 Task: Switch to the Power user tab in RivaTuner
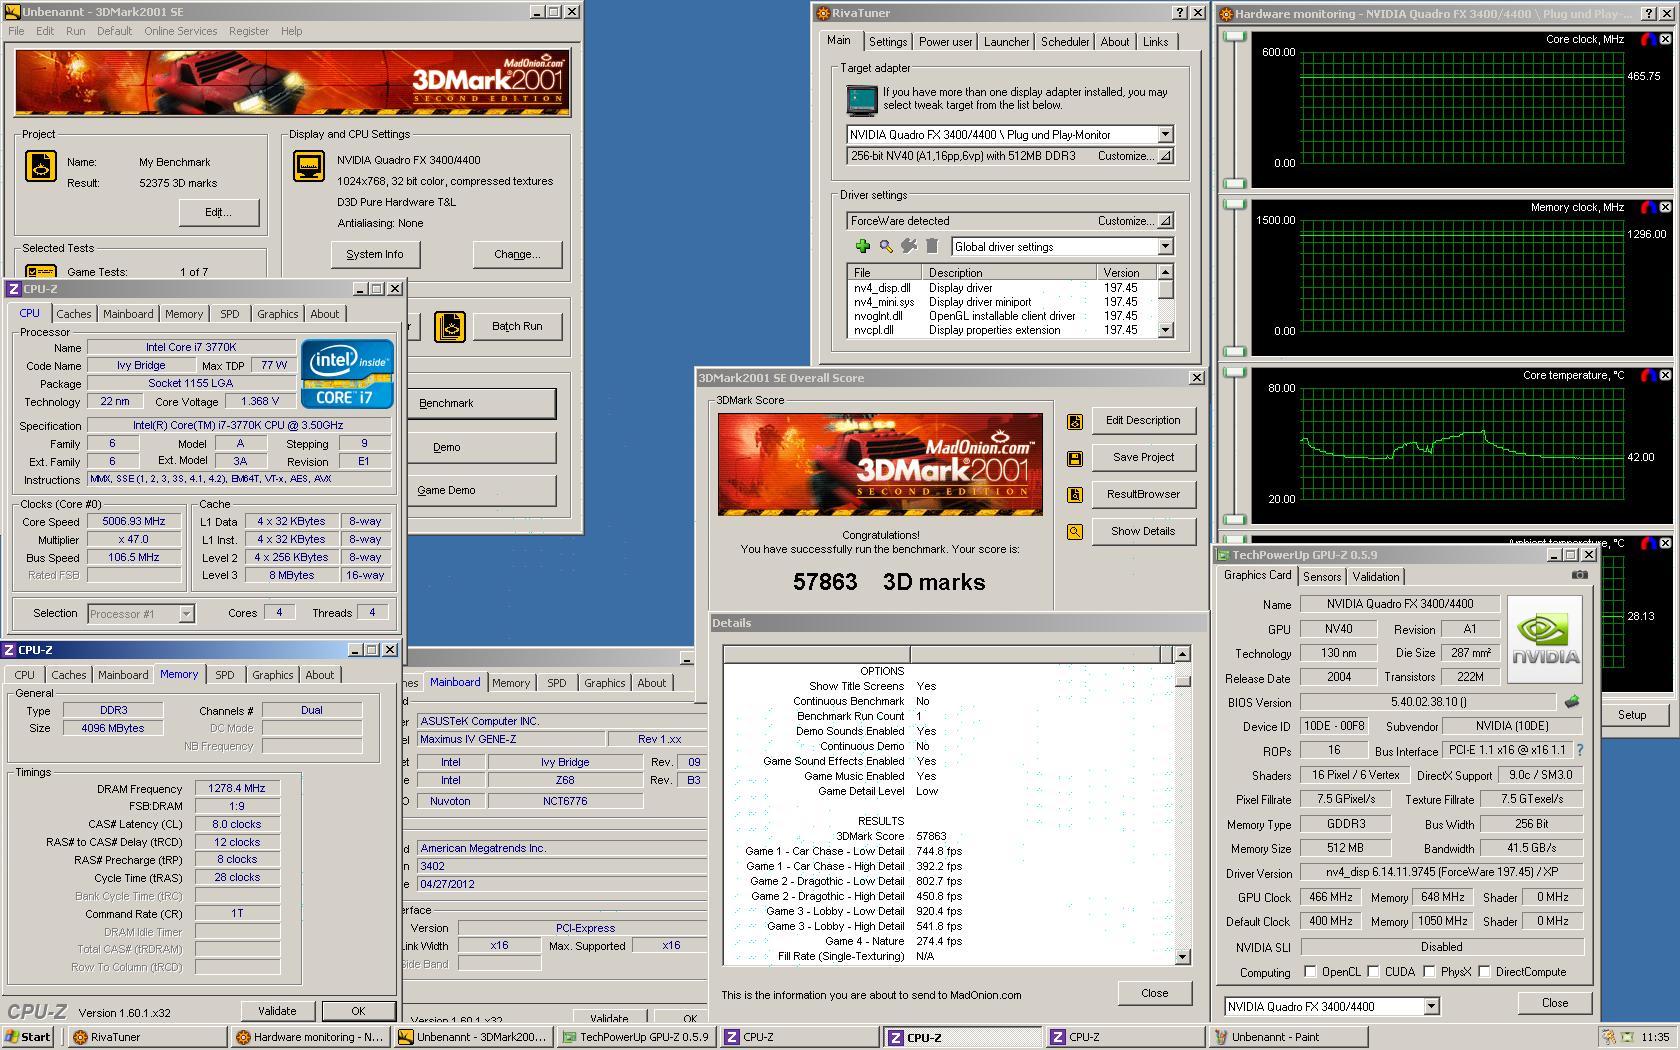tap(945, 42)
